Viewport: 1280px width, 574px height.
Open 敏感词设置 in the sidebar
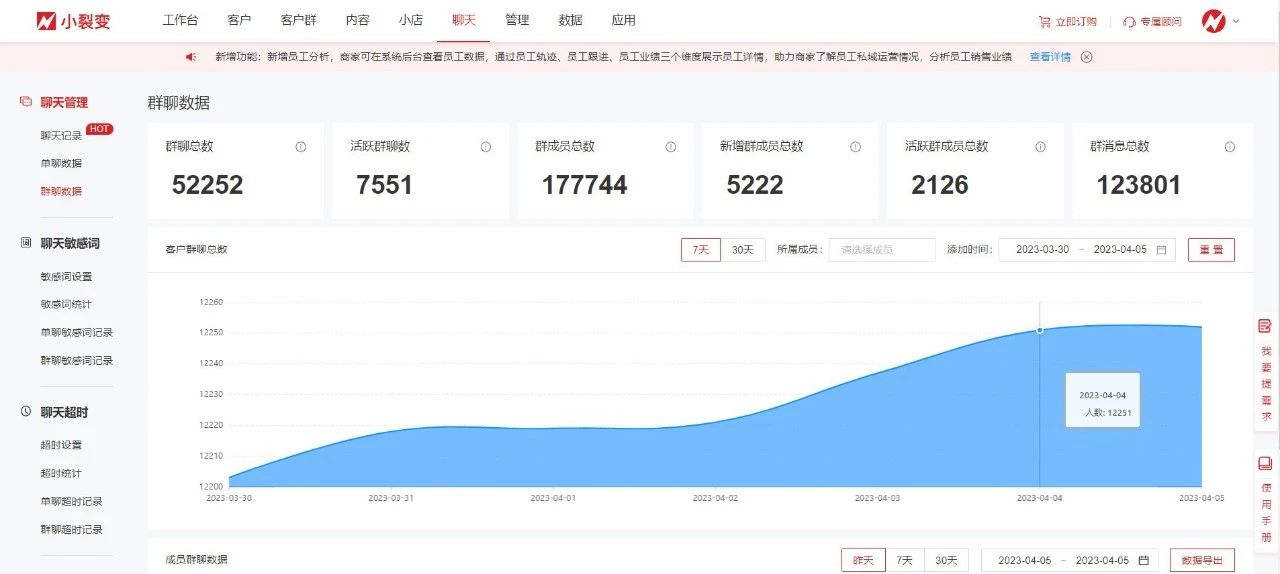click(x=66, y=277)
